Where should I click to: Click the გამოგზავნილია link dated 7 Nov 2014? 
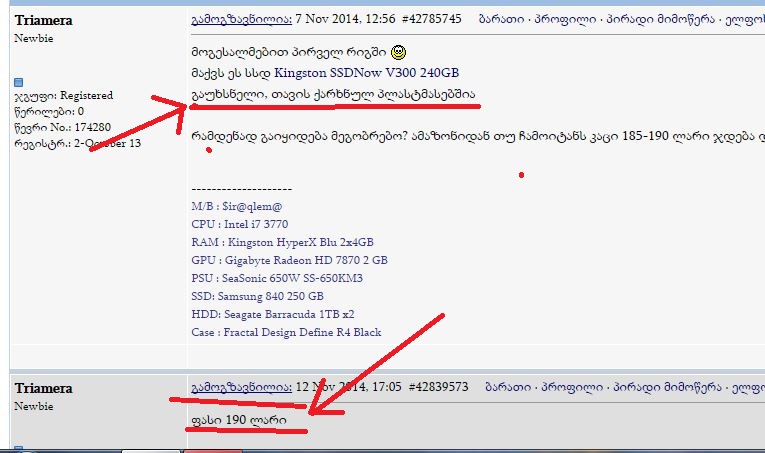point(242,20)
